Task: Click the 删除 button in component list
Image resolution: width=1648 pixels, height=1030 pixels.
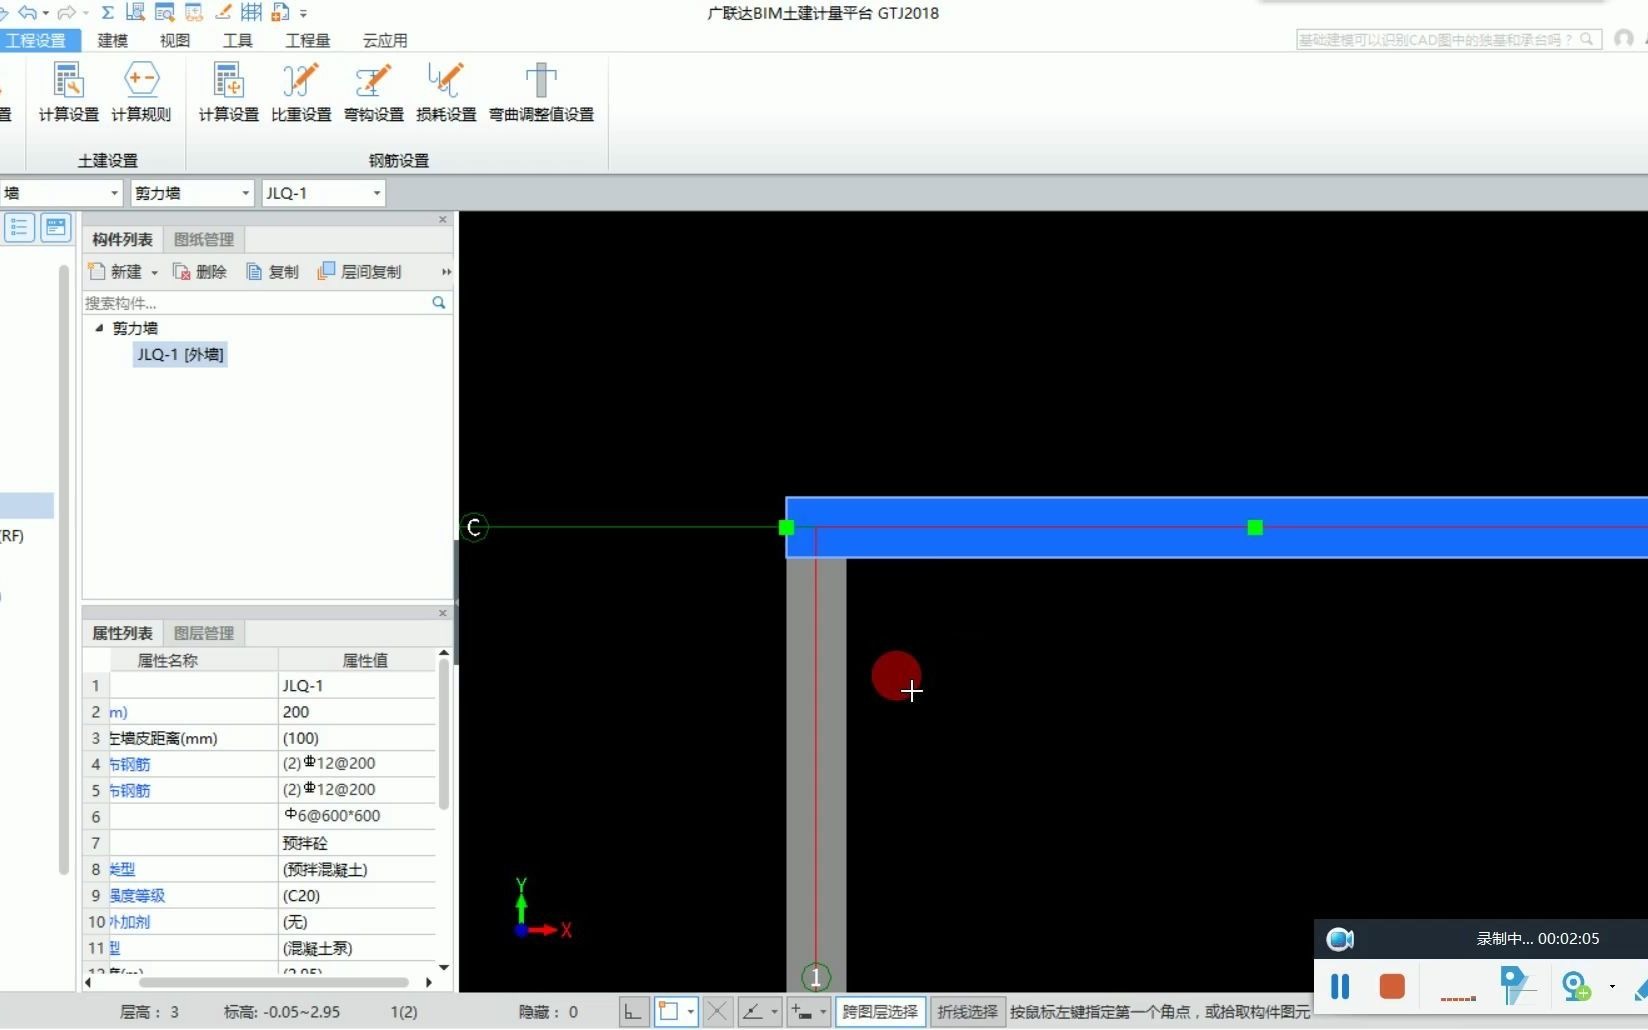Action: [x=200, y=272]
